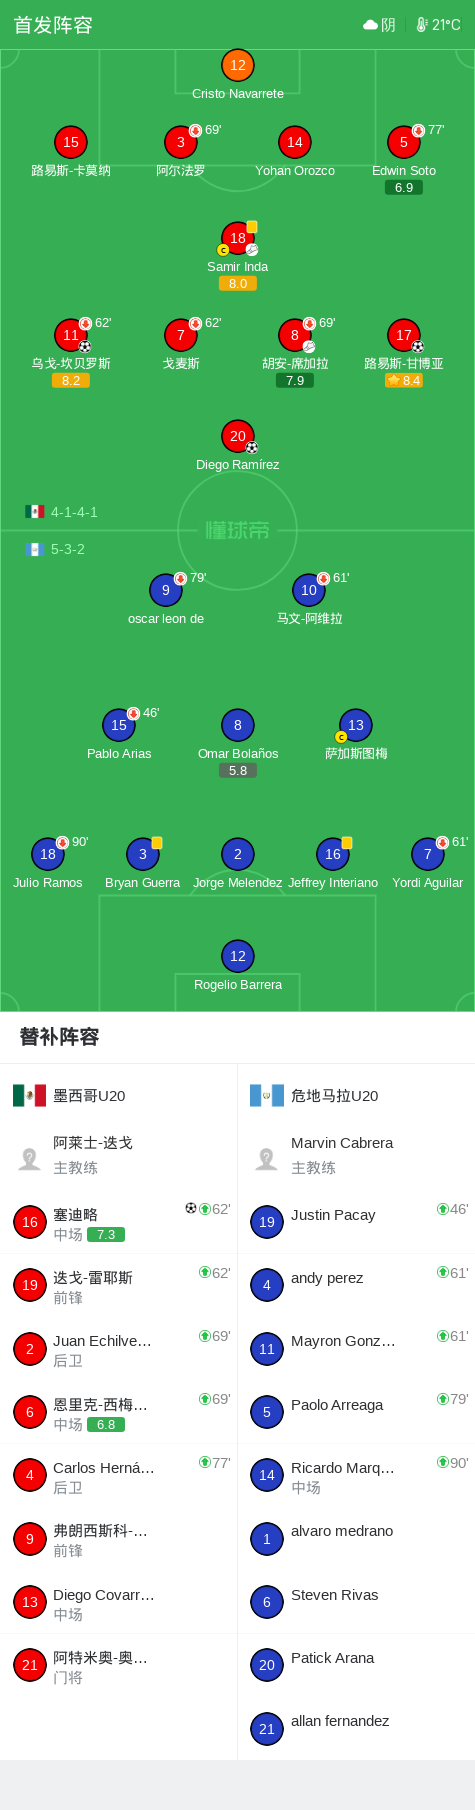Viewport: 475px width, 1810px height.
Task: Select Omar Bolaños's number 8 player icon
Action: coord(238,725)
